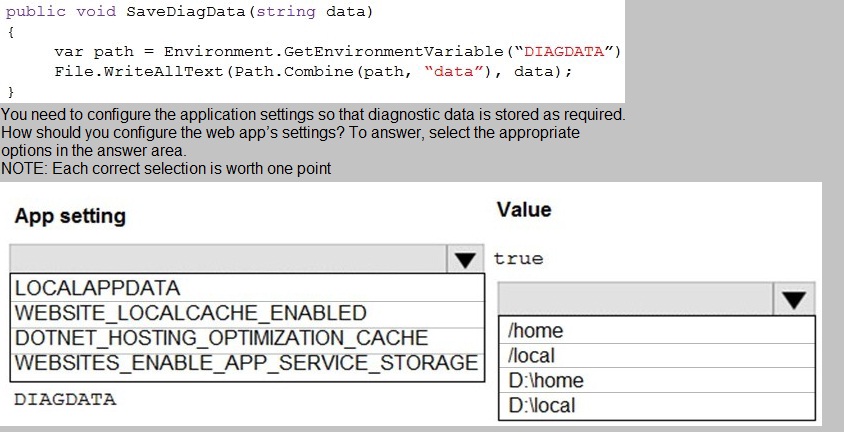Click the App setting heading
The image size is (844, 432).
click(x=70, y=216)
